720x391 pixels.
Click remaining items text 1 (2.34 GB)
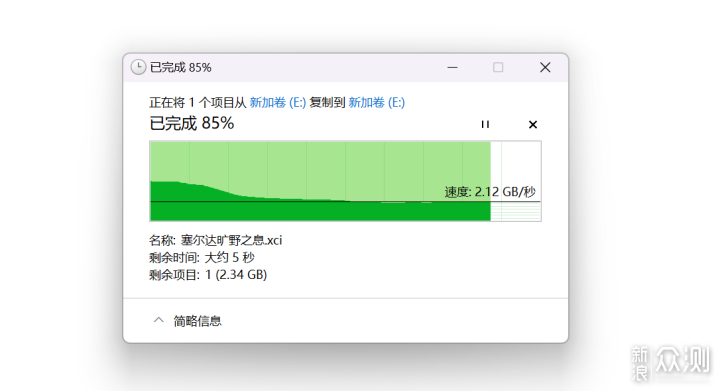236,275
